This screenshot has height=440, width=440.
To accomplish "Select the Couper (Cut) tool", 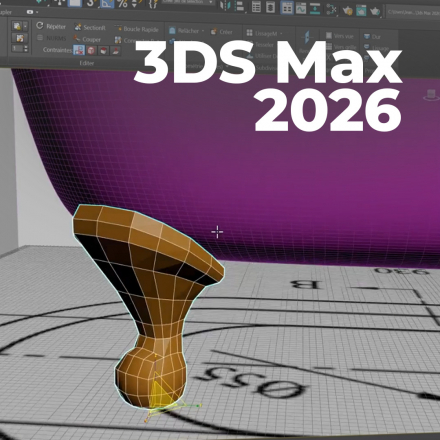I will 87,39.
